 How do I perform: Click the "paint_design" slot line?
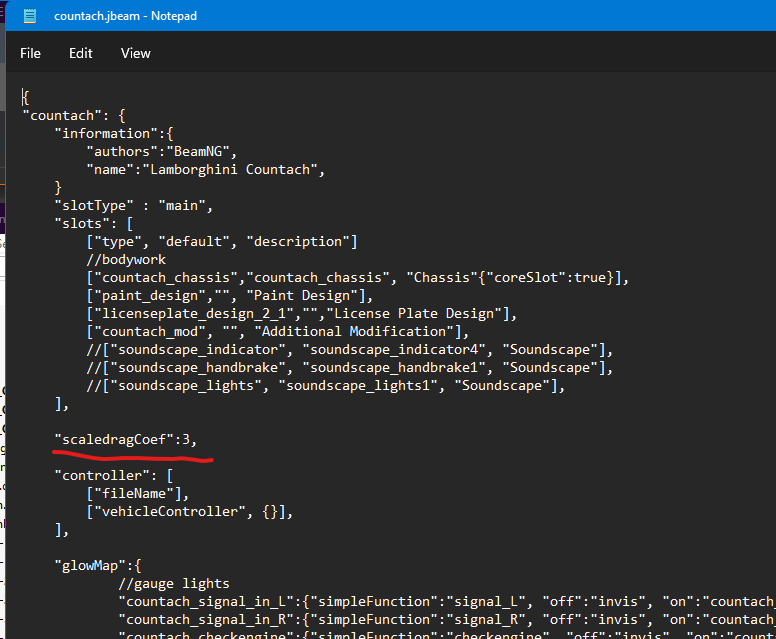[230, 295]
